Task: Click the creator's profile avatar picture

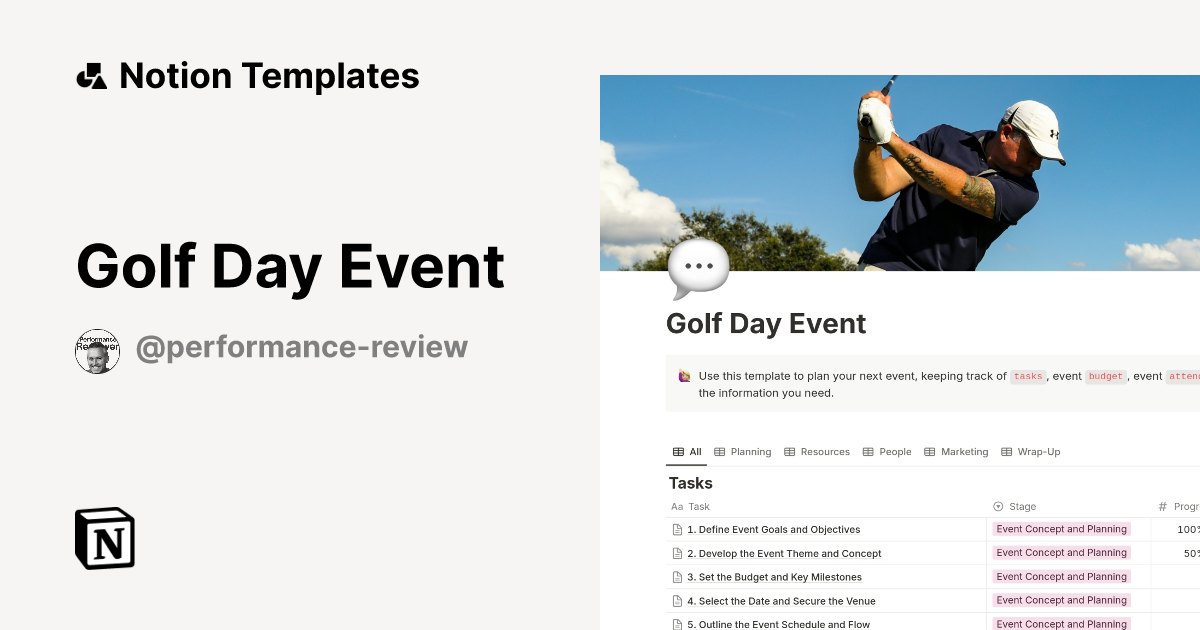Action: tap(97, 350)
